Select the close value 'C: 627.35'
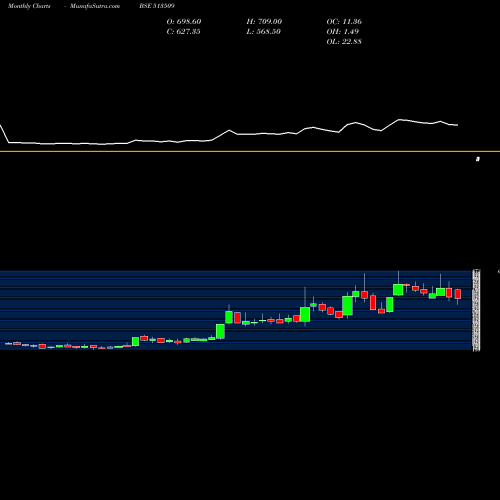This screenshot has height=500, width=500. pyautogui.click(x=183, y=32)
